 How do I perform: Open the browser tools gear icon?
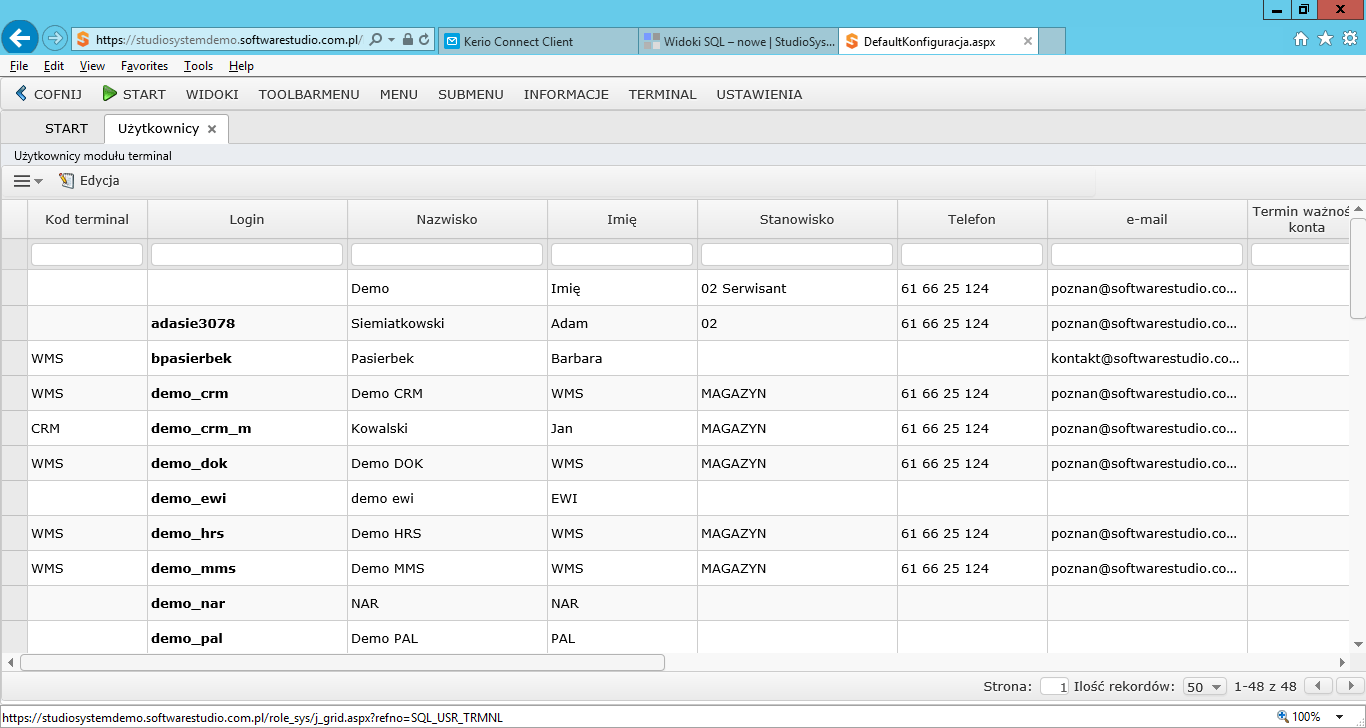click(x=1349, y=39)
